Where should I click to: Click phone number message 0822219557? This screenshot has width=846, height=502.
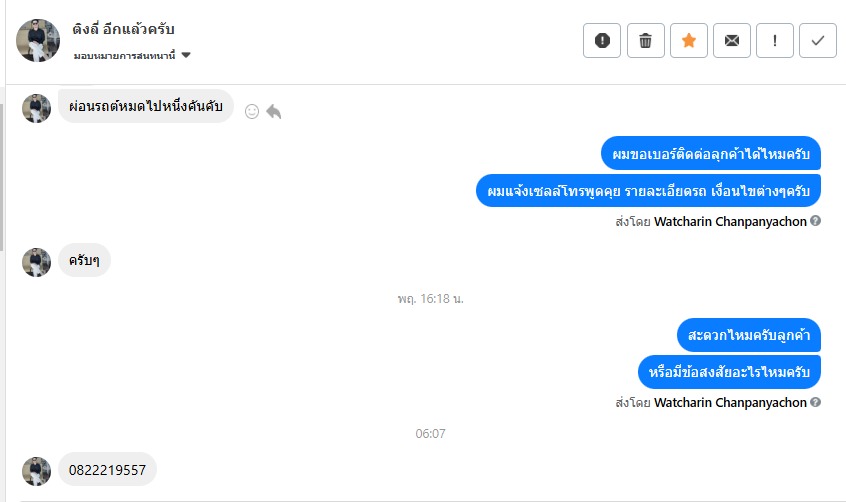pyautogui.click(x=107, y=469)
